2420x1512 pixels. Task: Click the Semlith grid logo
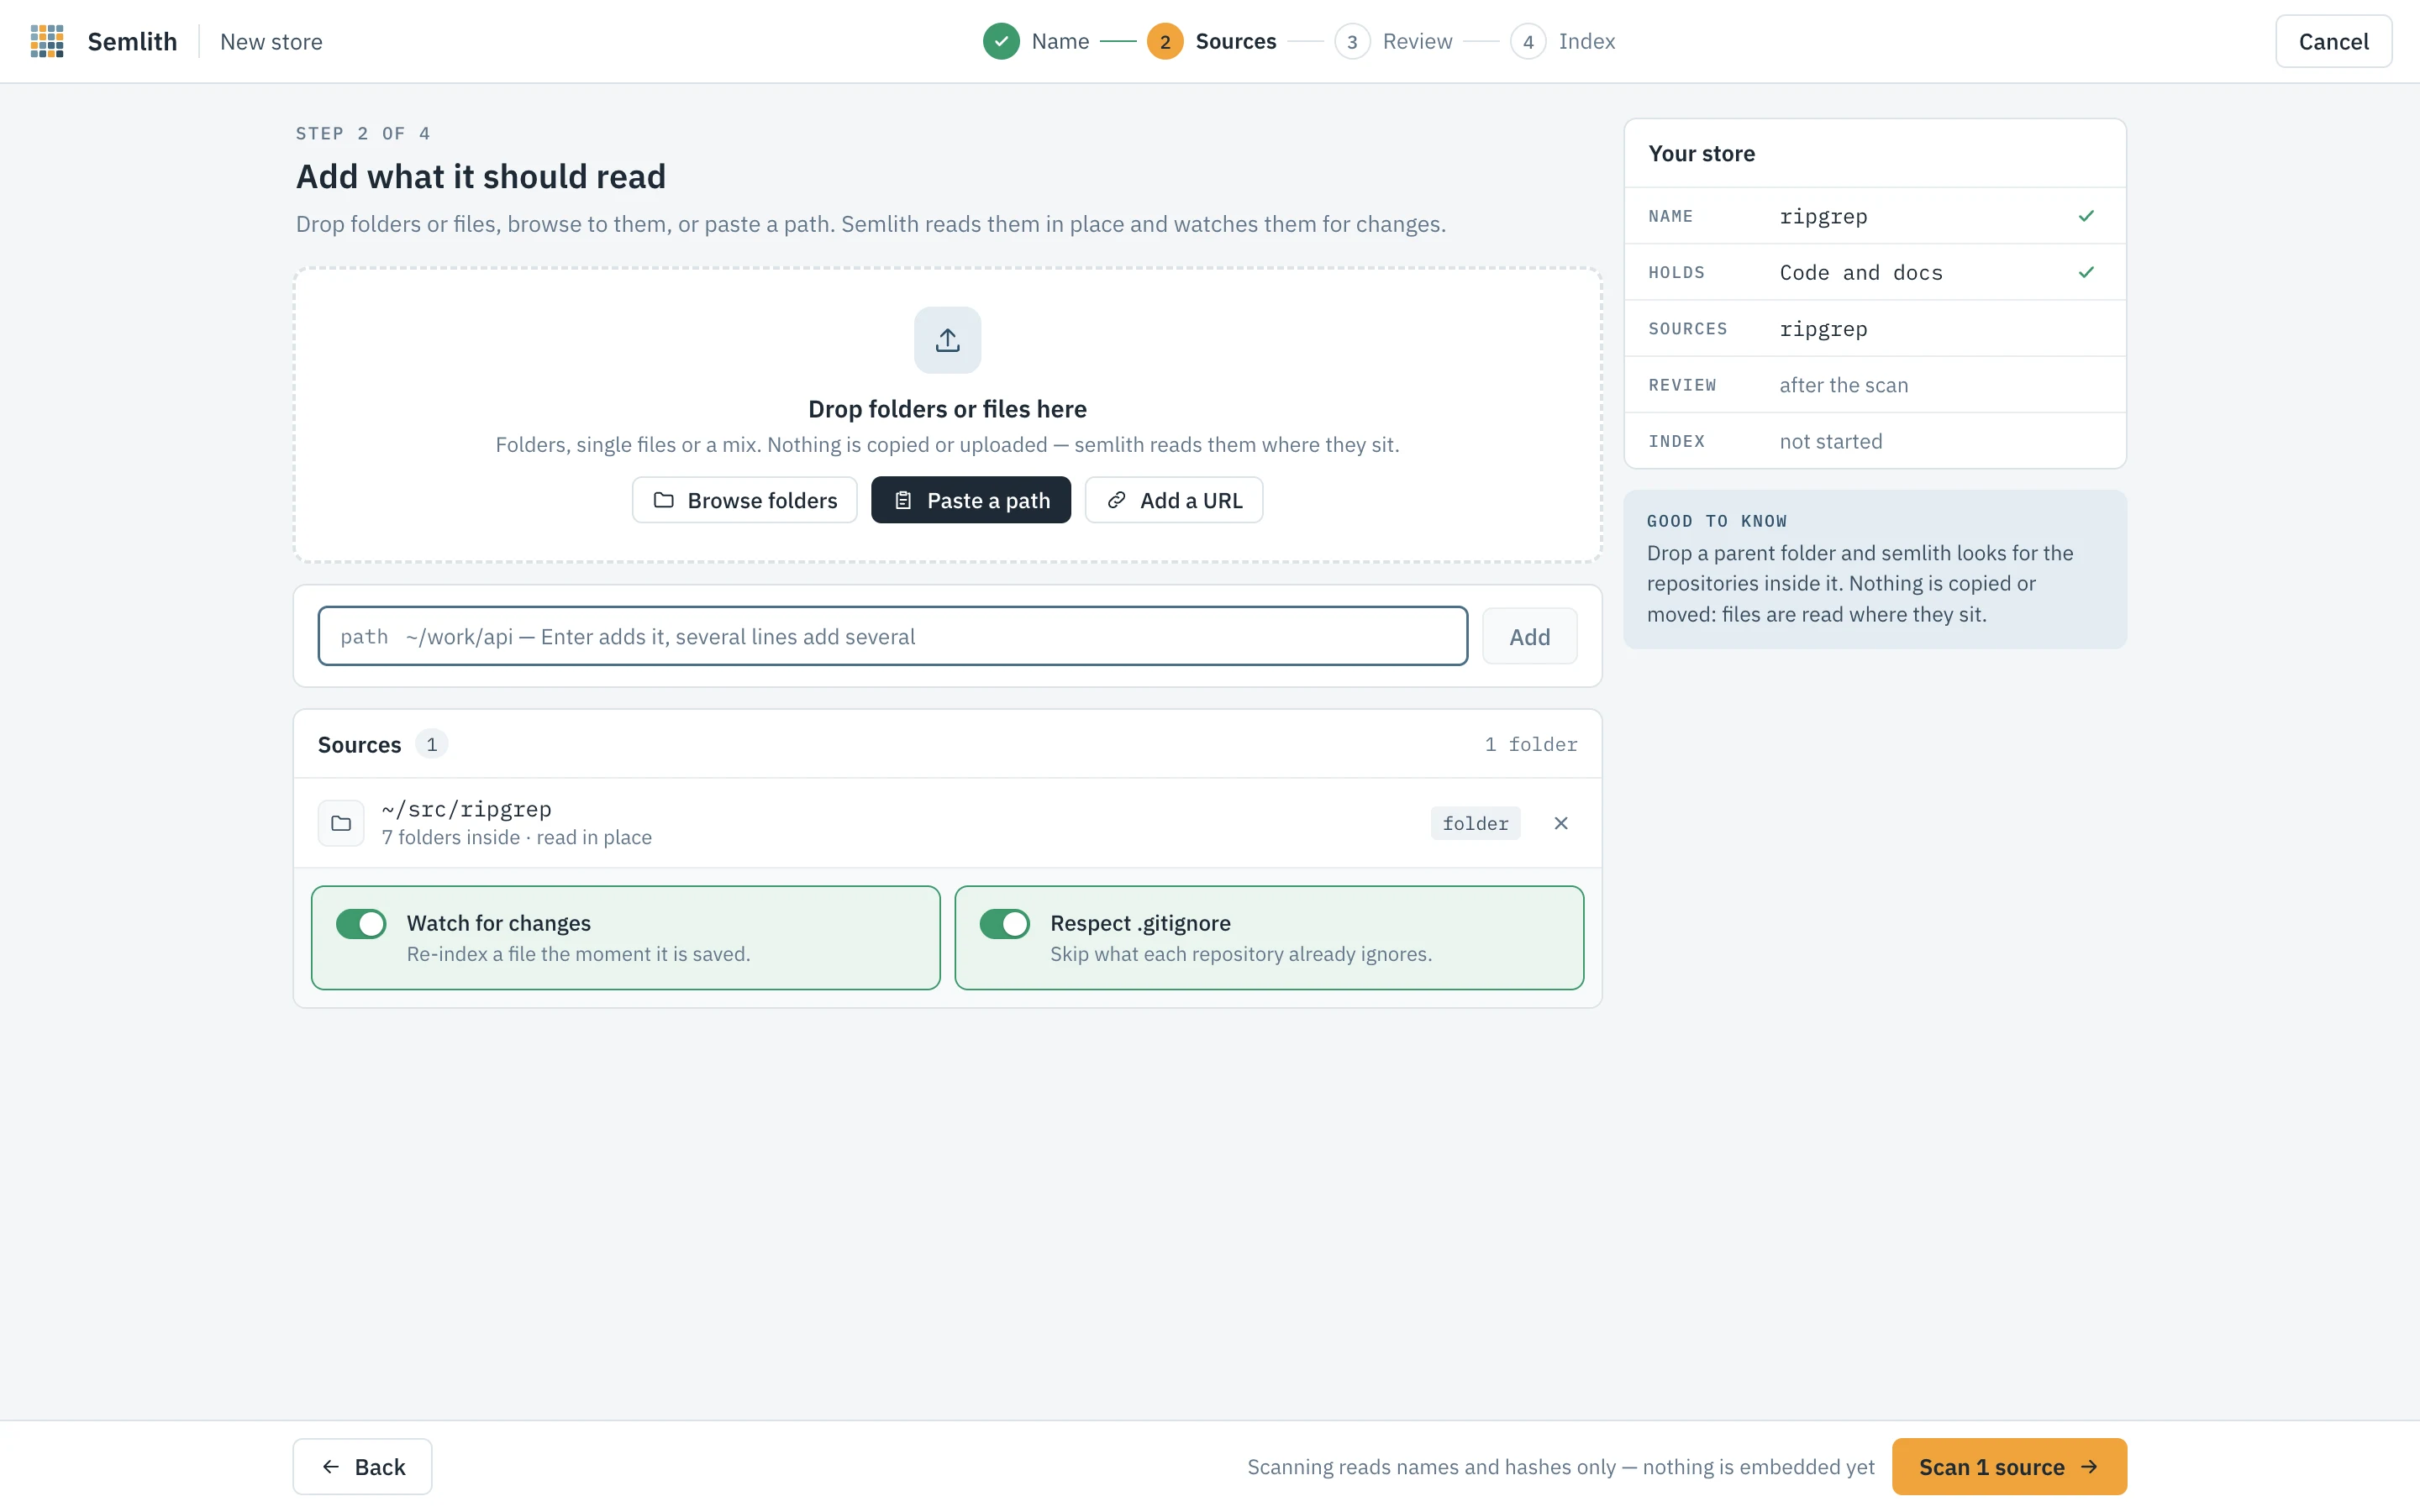point(47,41)
